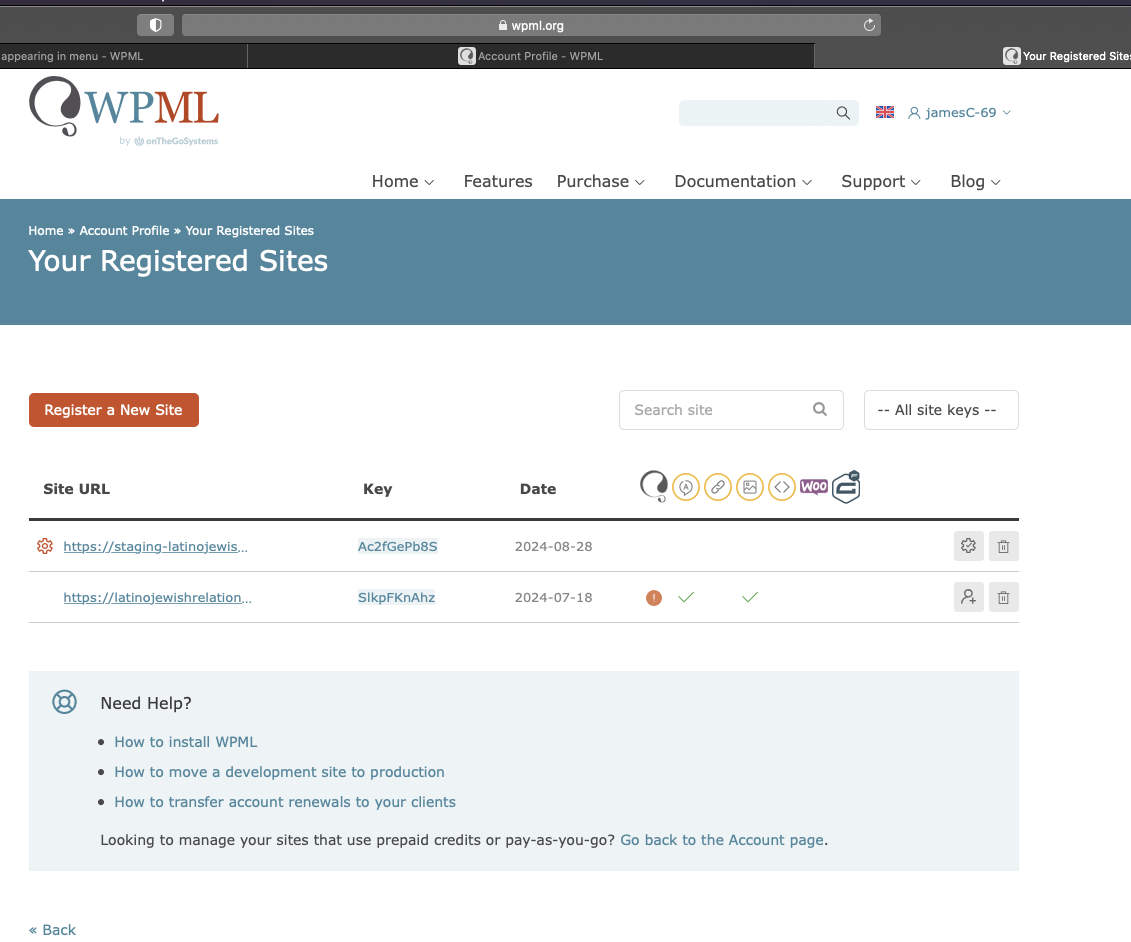
Task: Click the 'Your Registered Sites' page title
Action: pos(178,260)
